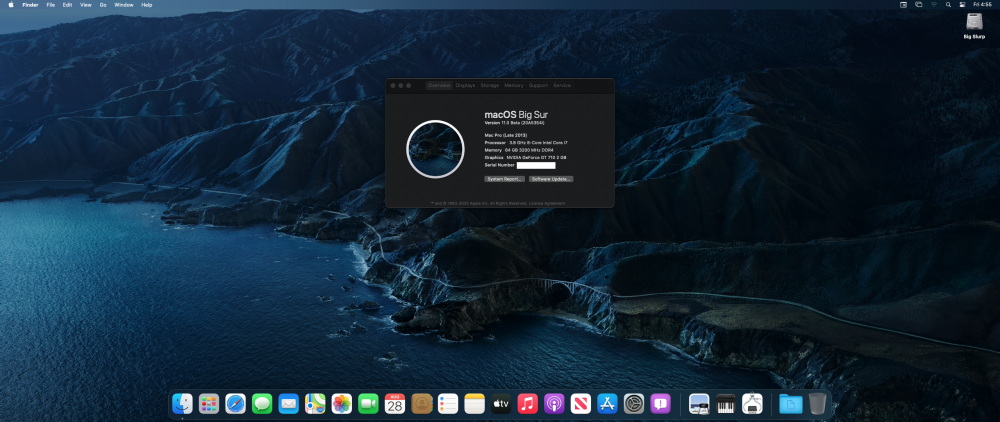This screenshot has height=422, width=1000.
Task: Open the License Agreement link
Action: [547, 203]
